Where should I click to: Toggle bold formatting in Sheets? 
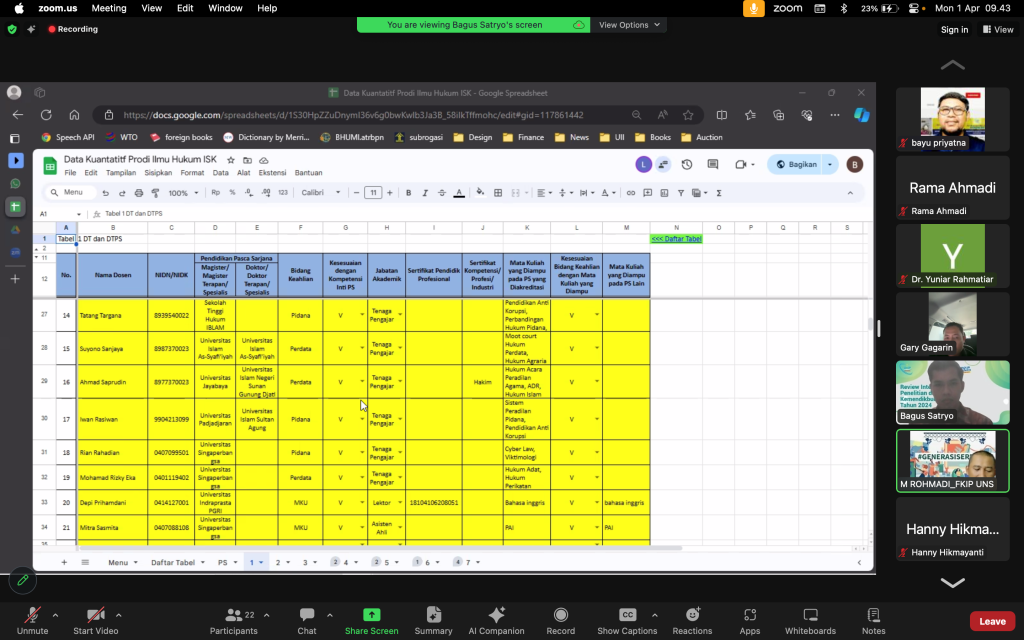pos(408,193)
